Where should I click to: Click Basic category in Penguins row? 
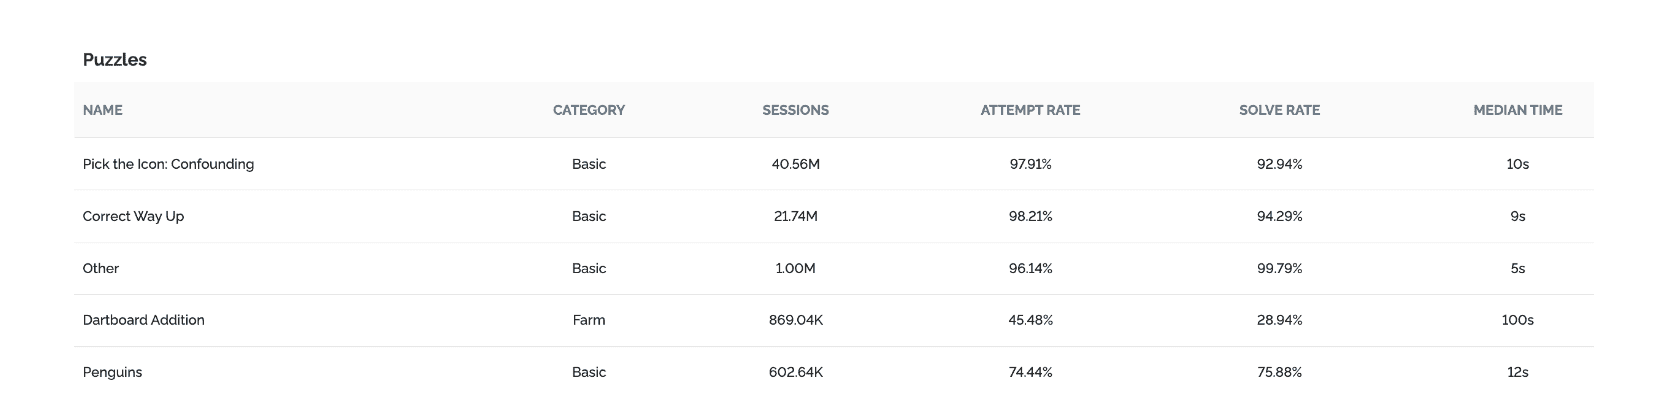coord(589,372)
